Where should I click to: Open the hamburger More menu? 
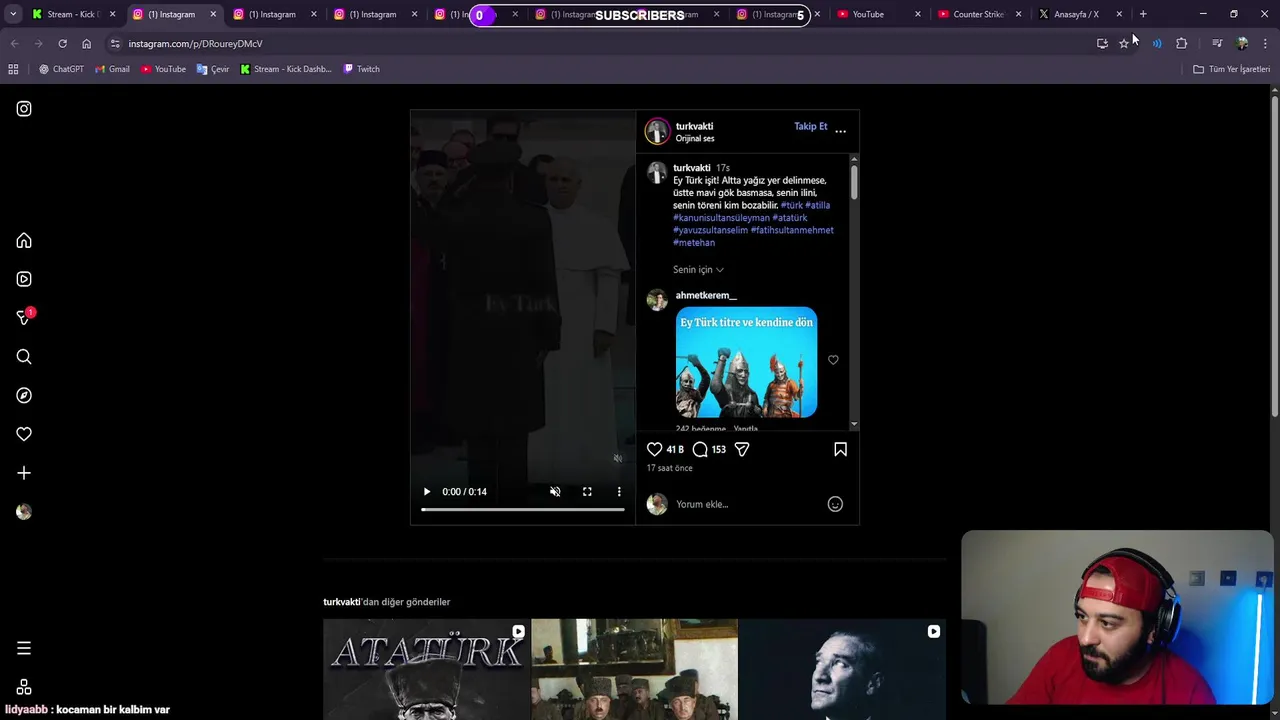click(24, 648)
